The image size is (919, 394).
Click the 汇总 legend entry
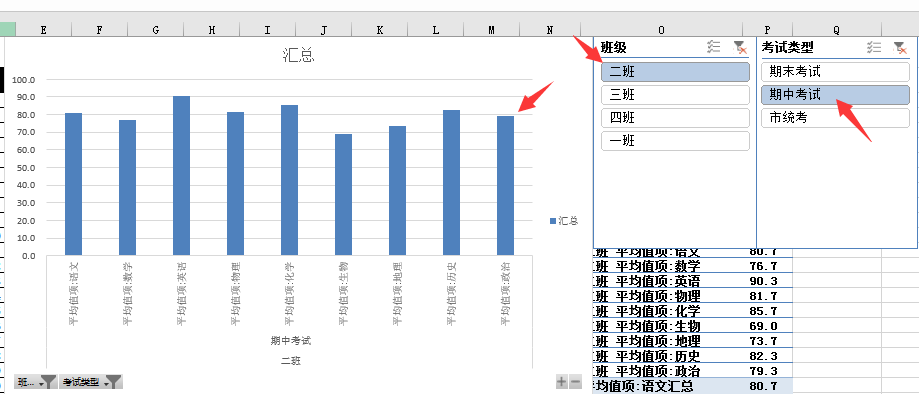(564, 220)
